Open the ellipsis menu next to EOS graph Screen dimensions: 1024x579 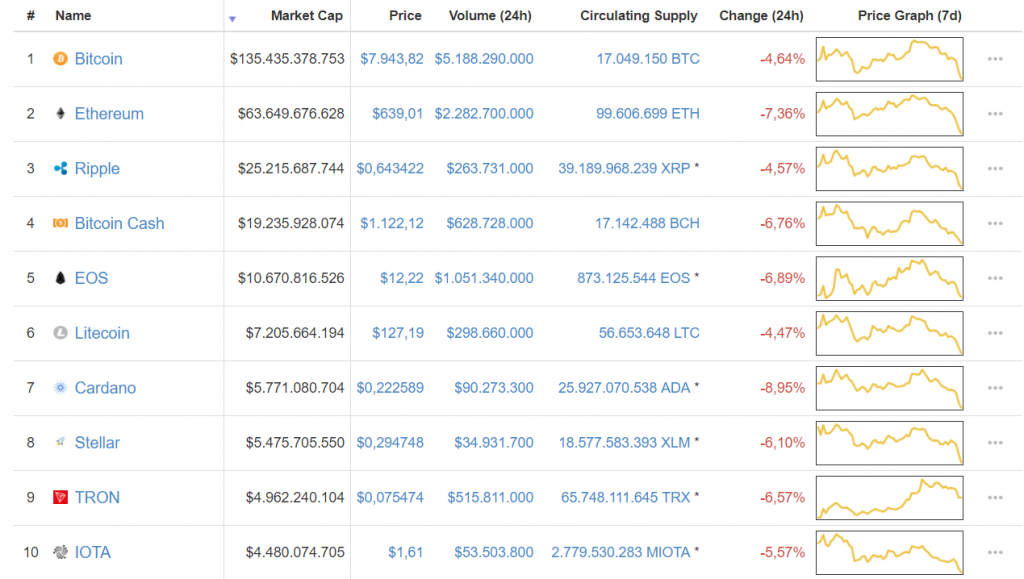(994, 278)
